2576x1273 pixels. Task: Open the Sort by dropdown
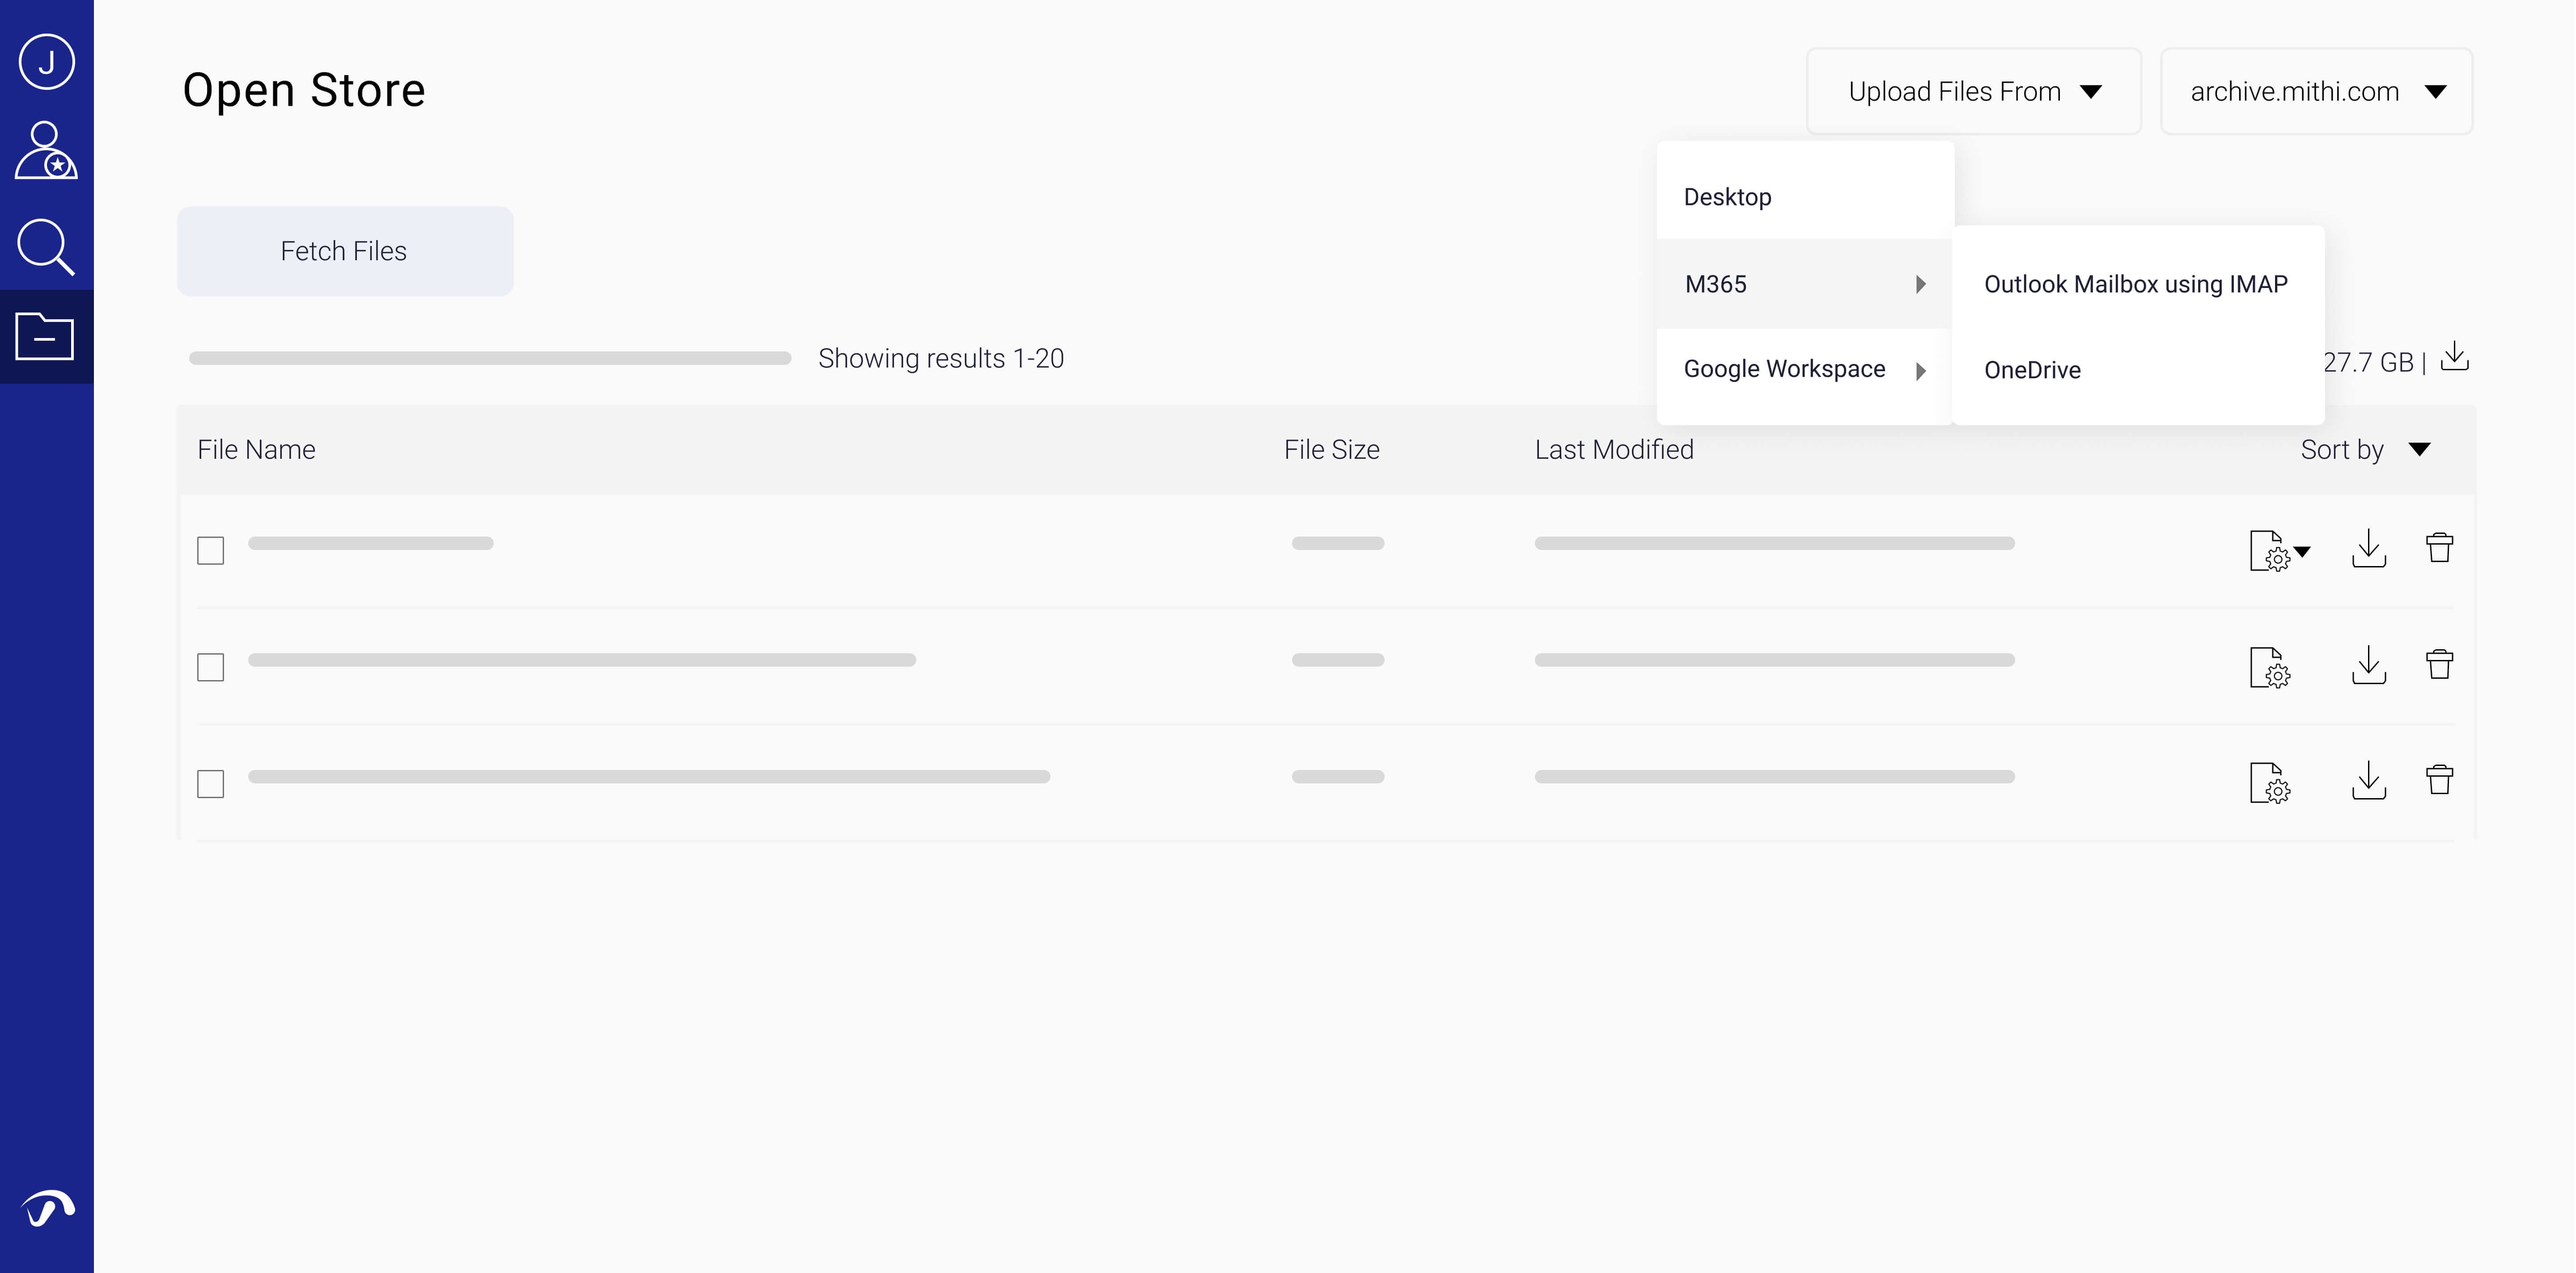2365,450
